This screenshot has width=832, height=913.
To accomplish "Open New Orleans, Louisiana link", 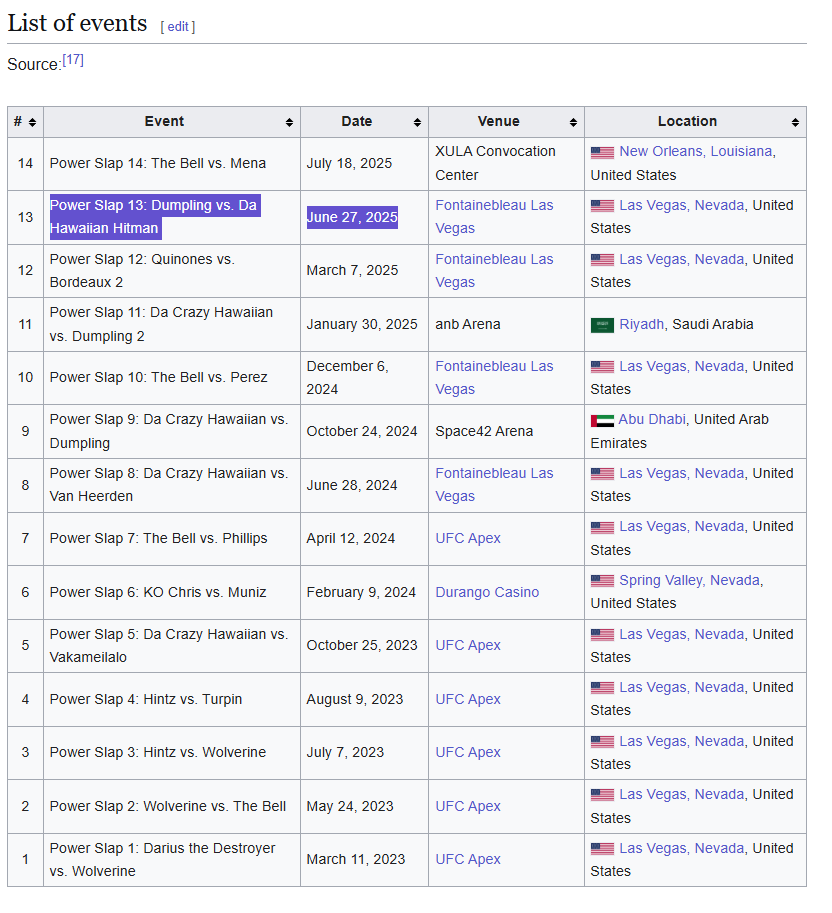I will pyautogui.click(x=696, y=151).
